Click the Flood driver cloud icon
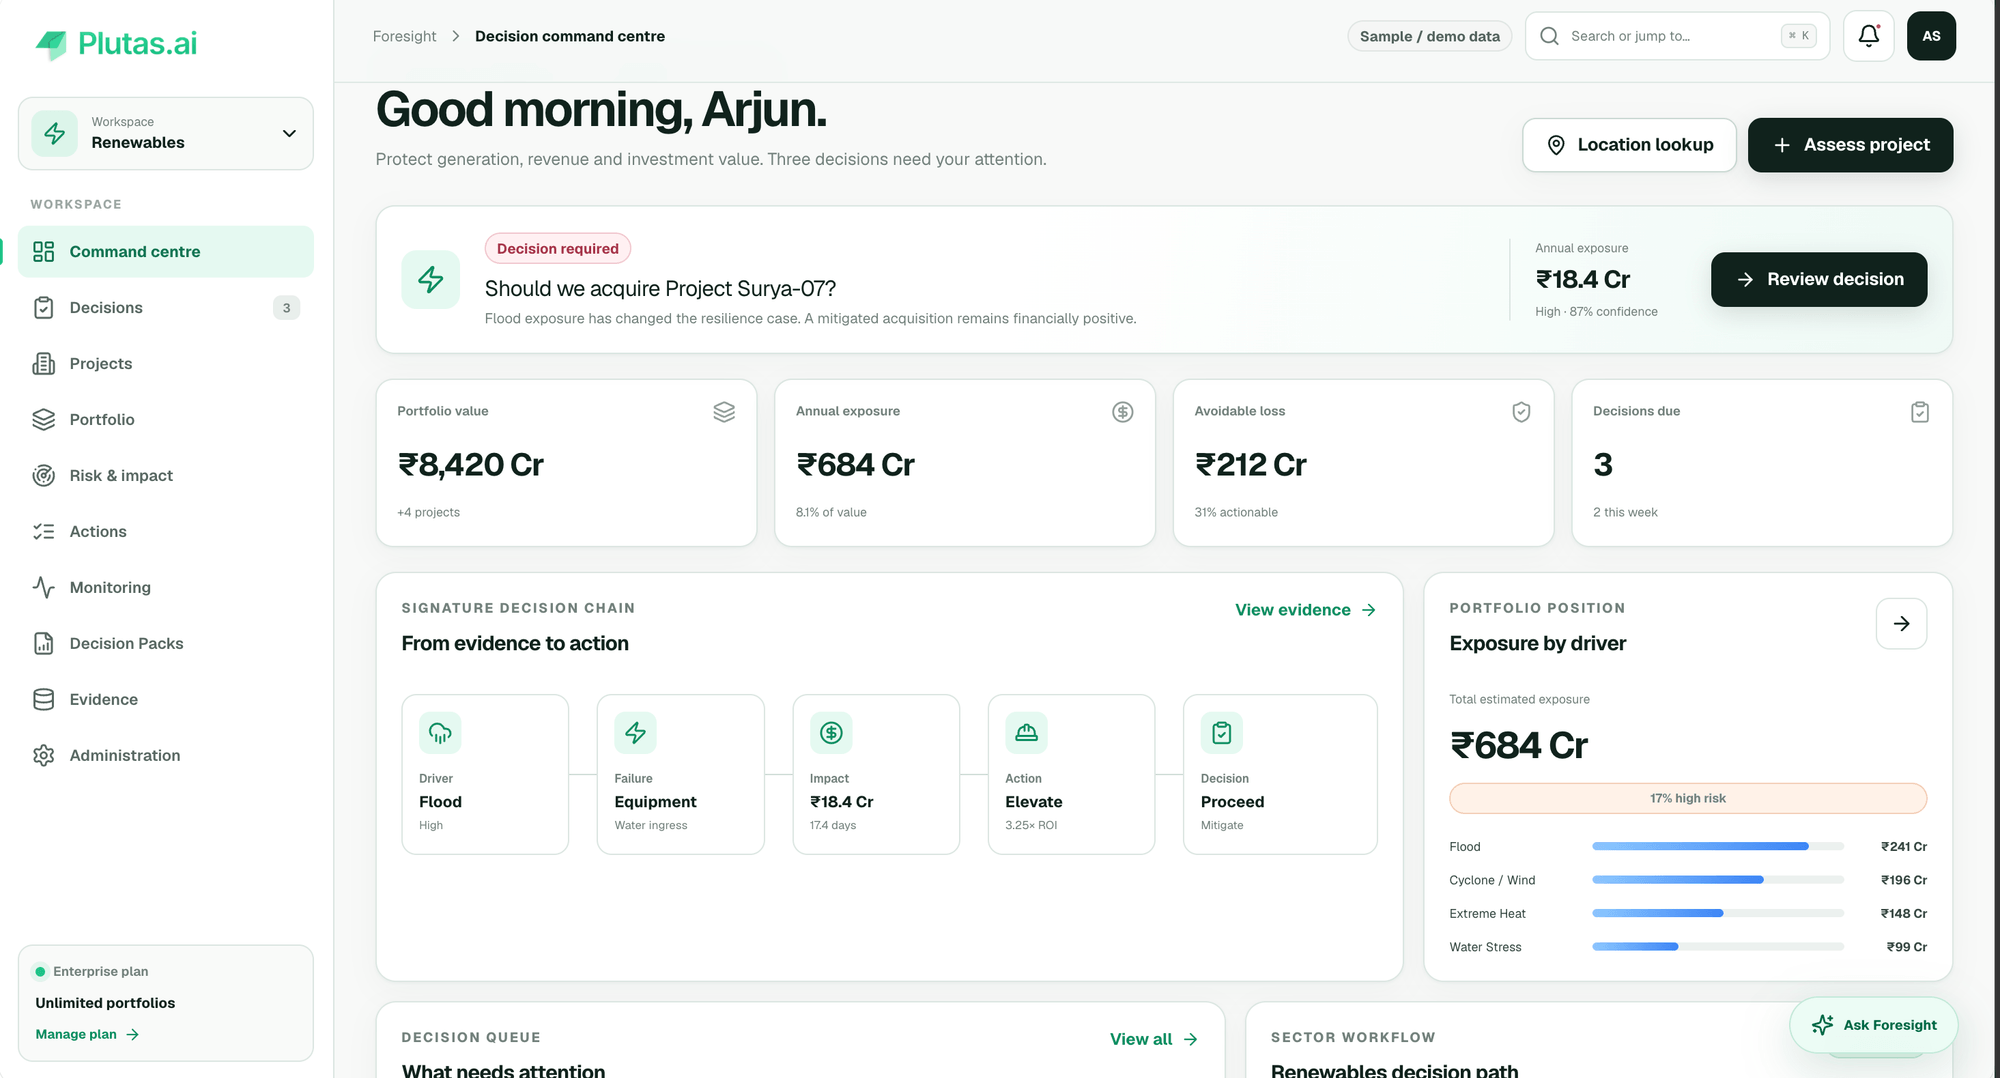The height and width of the screenshot is (1078, 2000). [440, 733]
